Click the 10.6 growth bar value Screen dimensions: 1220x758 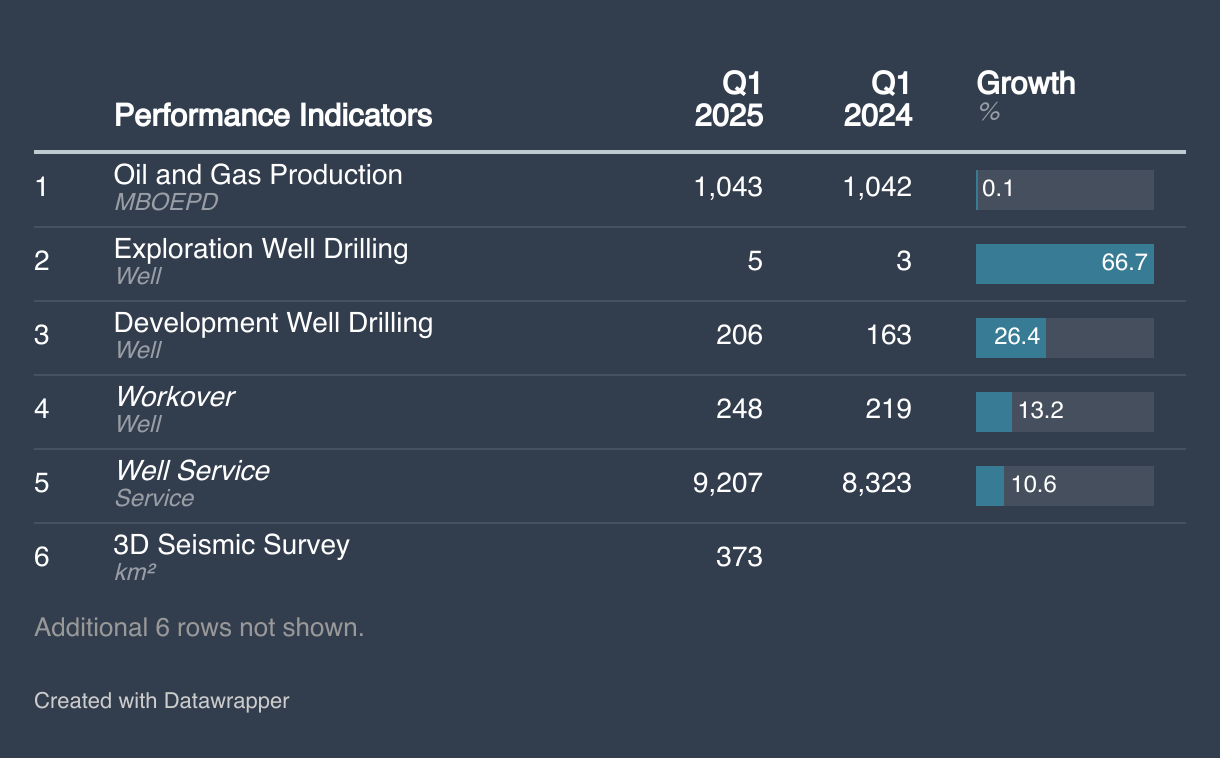point(1033,486)
